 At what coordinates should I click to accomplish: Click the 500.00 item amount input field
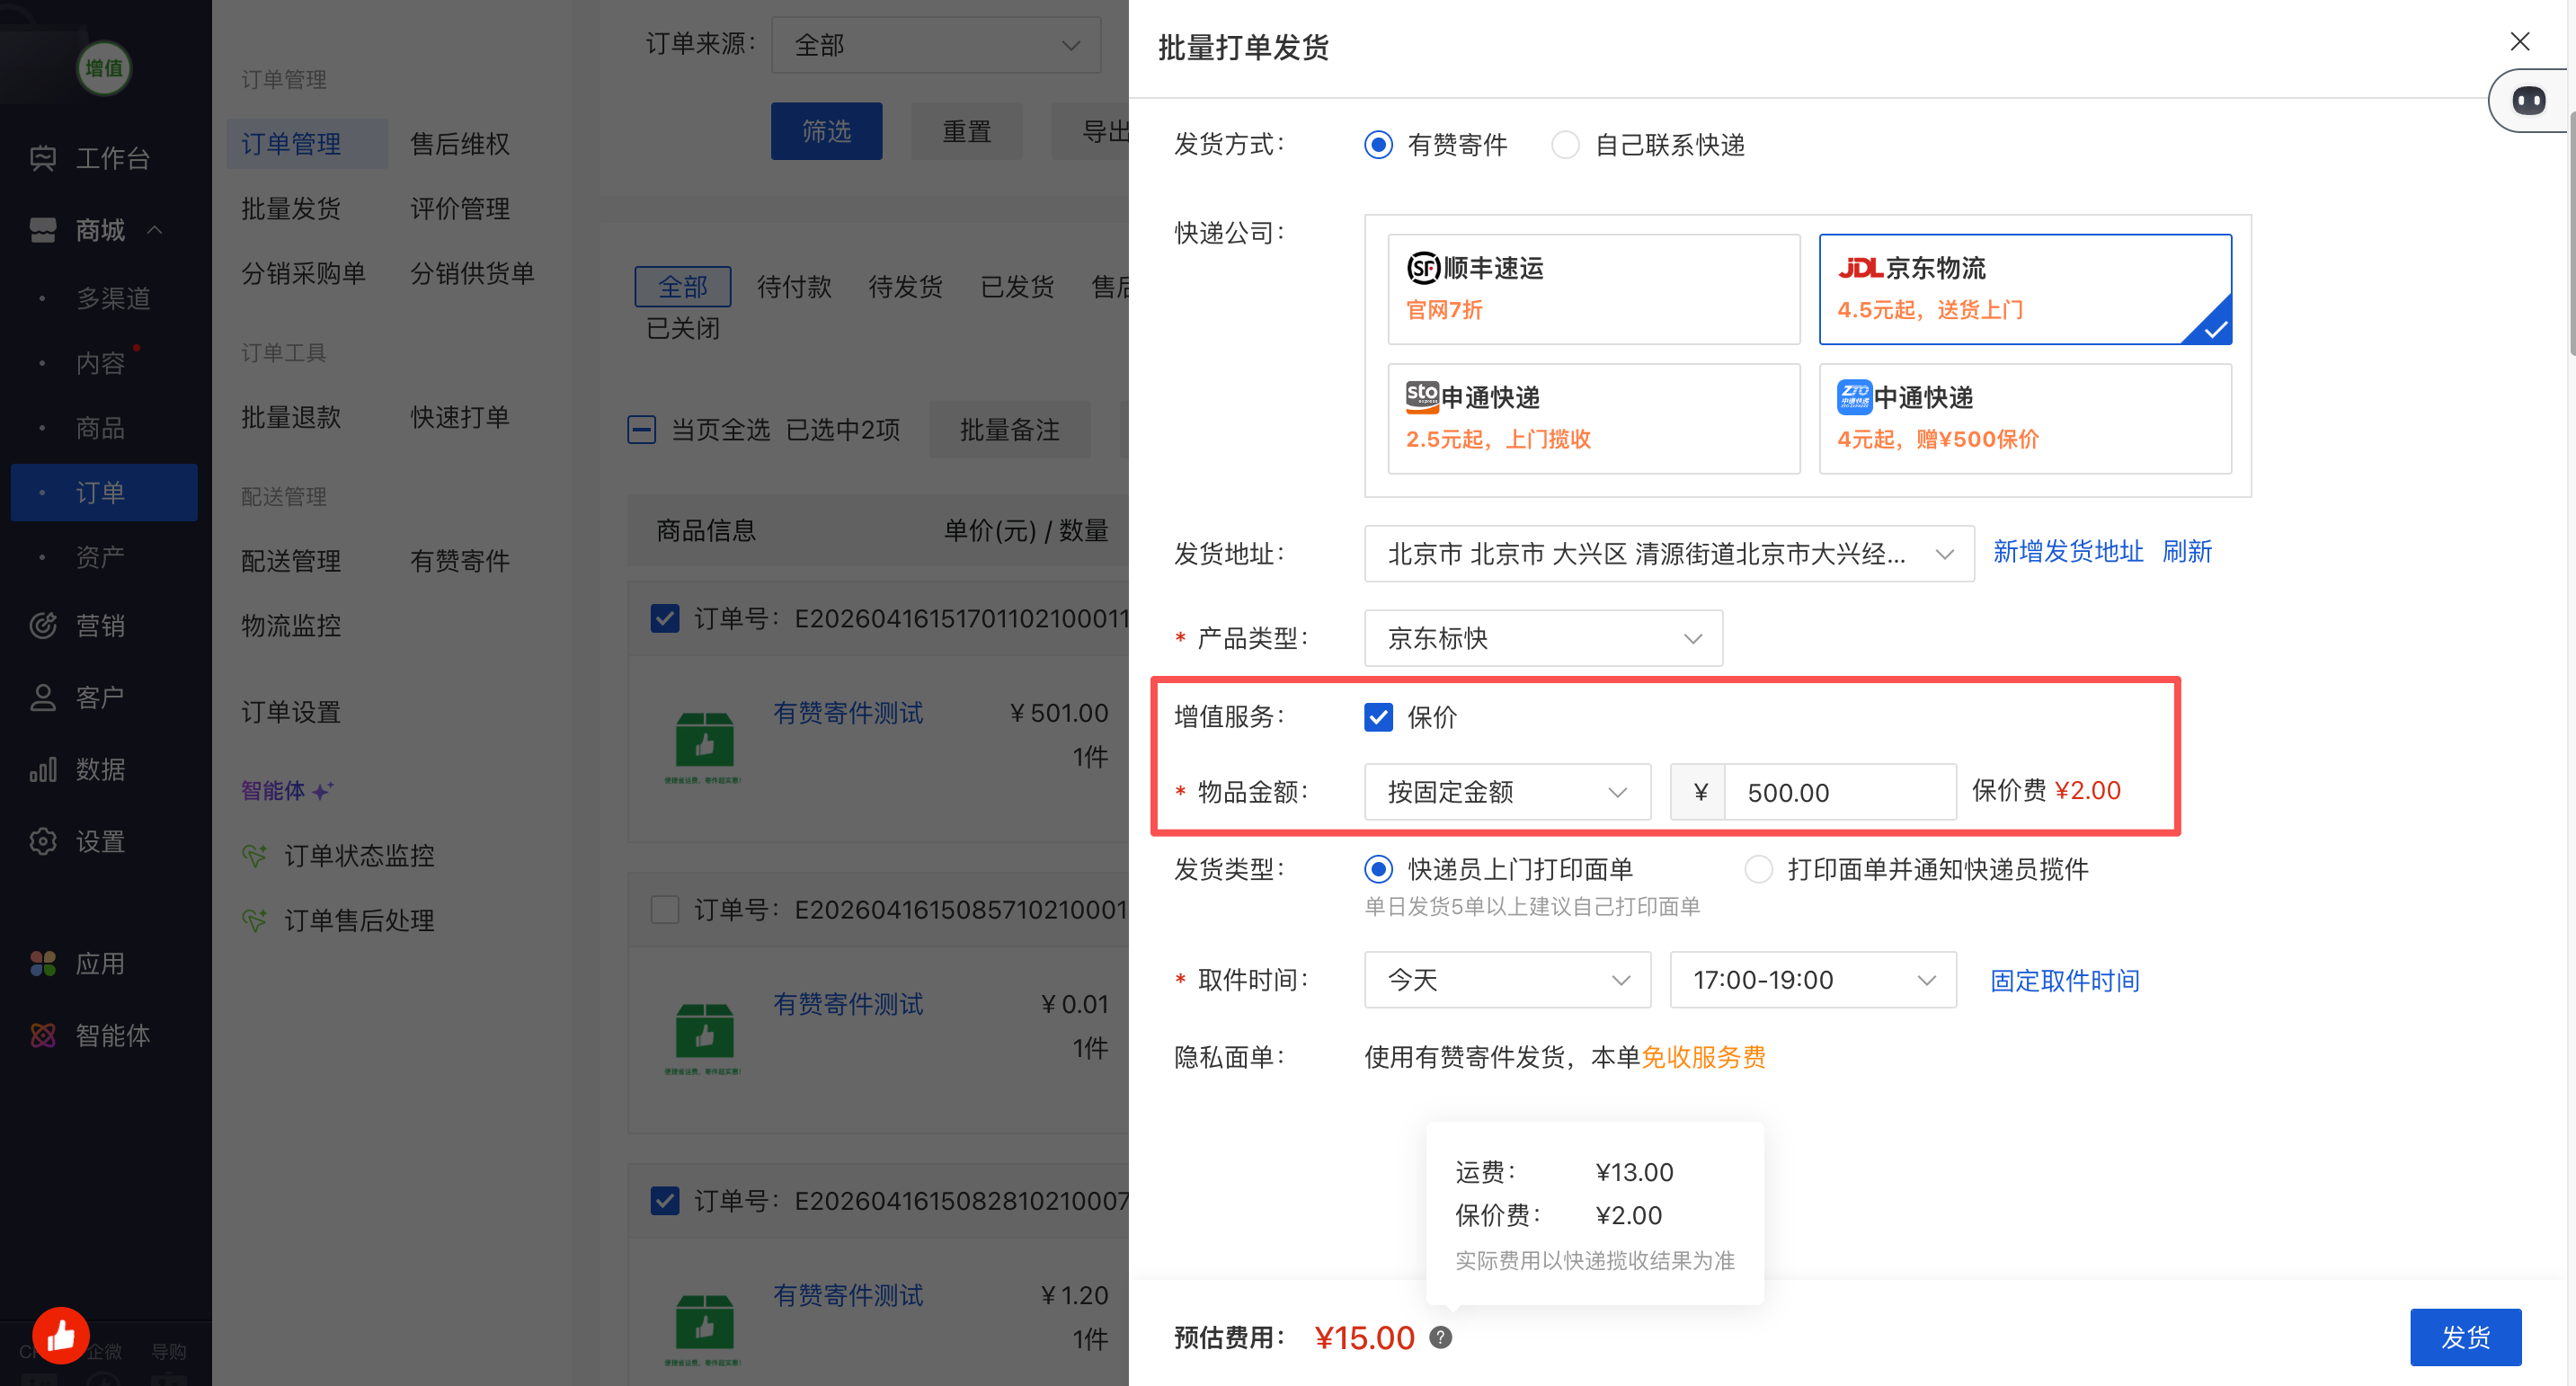point(1838,792)
